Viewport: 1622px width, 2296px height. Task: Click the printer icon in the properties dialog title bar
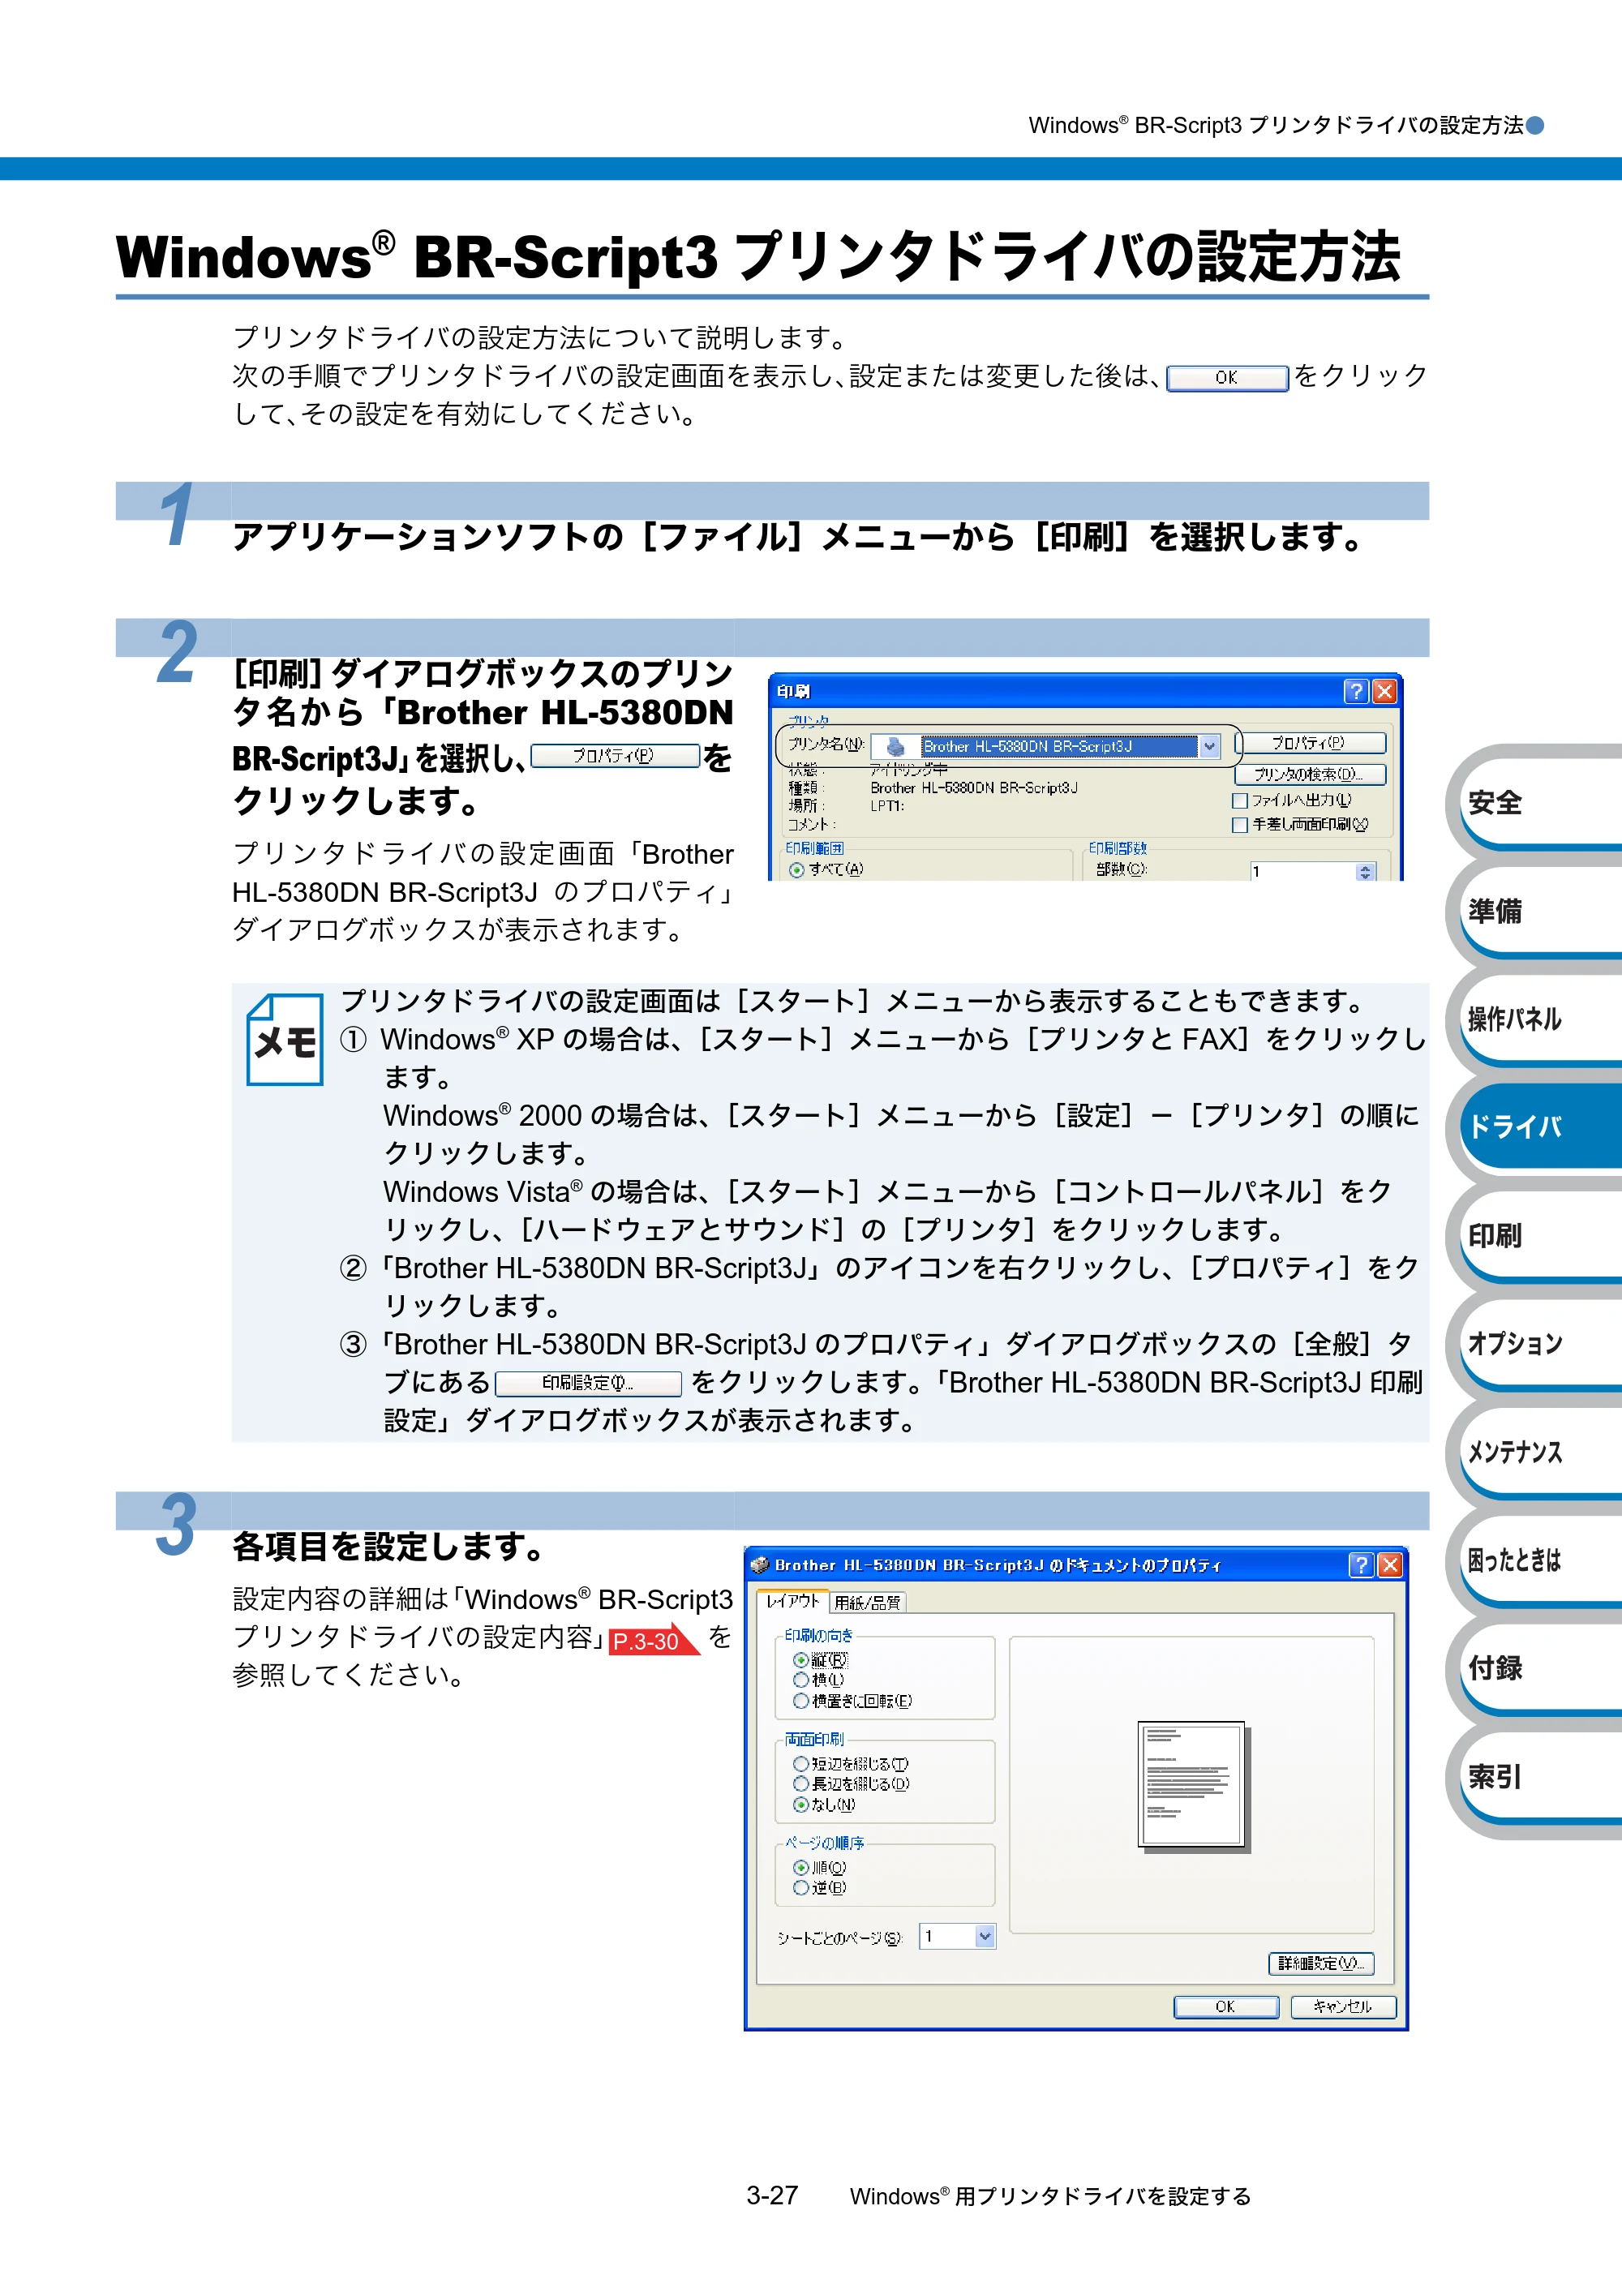759,1565
